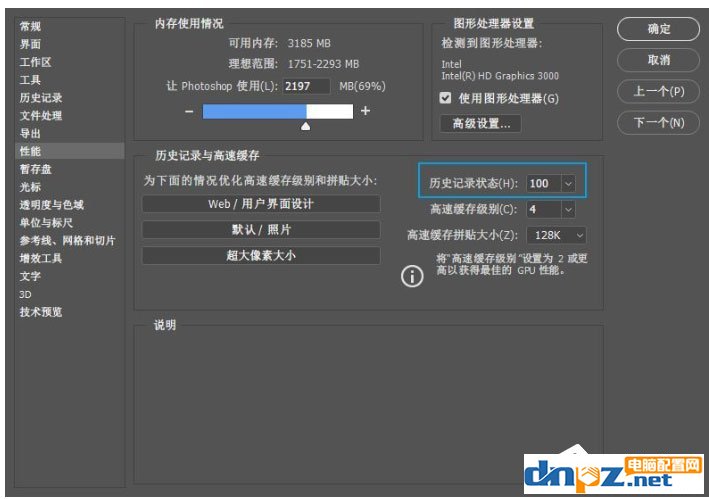The height and width of the screenshot is (499, 709).
Task: Click the memory usage slider bar
Action: 278,111
